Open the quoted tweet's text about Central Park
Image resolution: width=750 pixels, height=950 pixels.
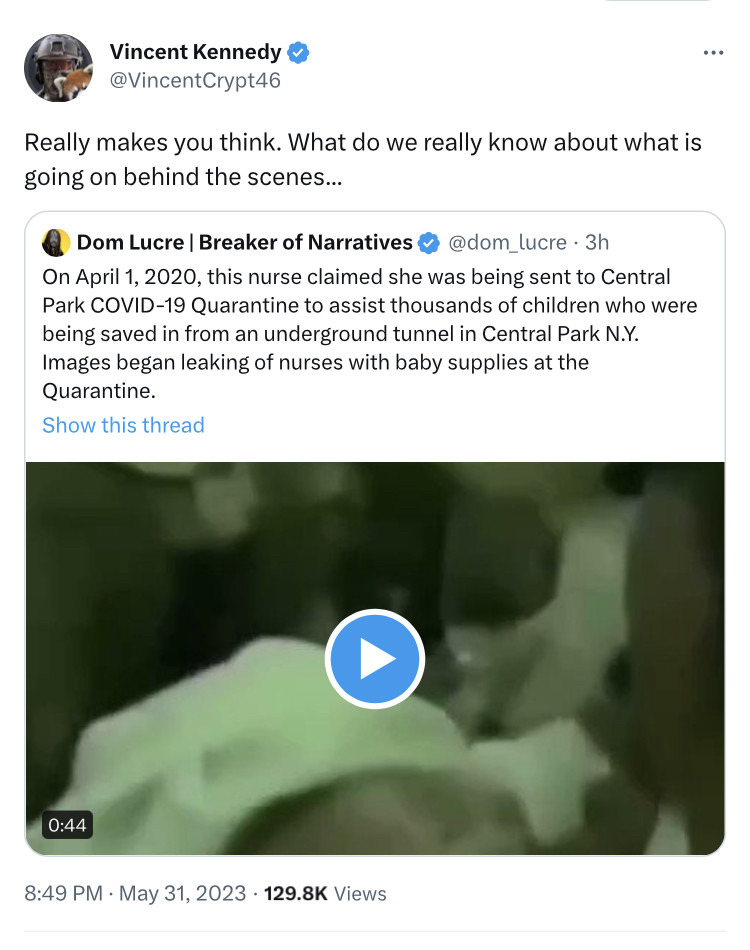370,333
